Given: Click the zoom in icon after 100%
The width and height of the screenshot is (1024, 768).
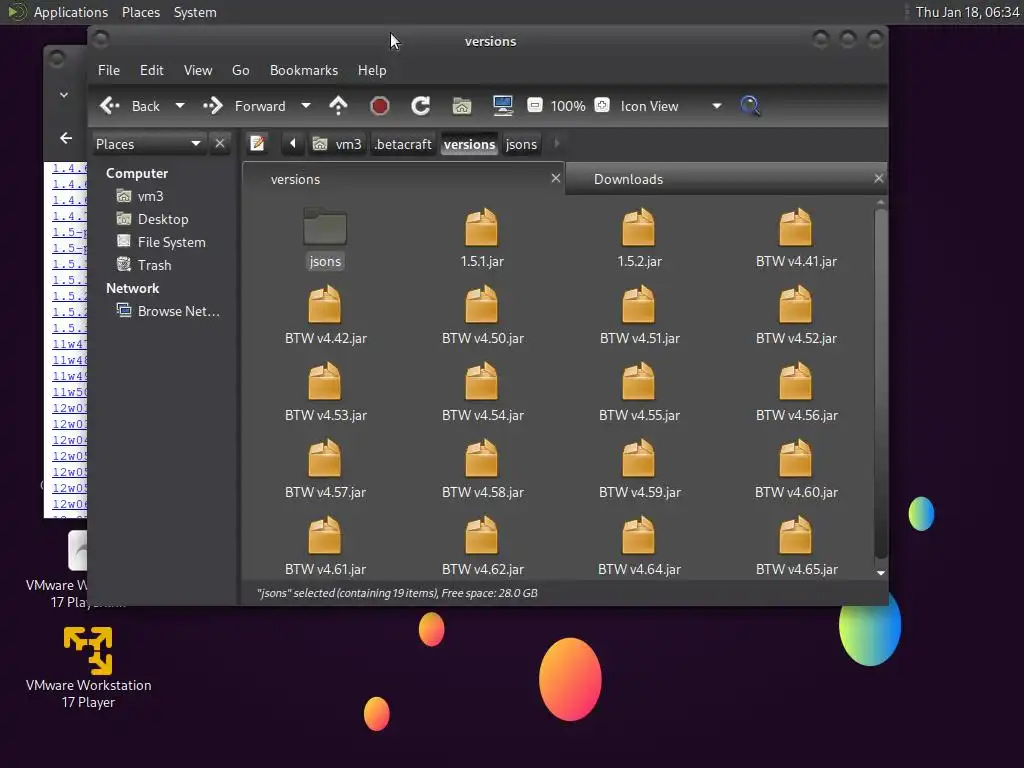Looking at the screenshot, I should click(601, 106).
